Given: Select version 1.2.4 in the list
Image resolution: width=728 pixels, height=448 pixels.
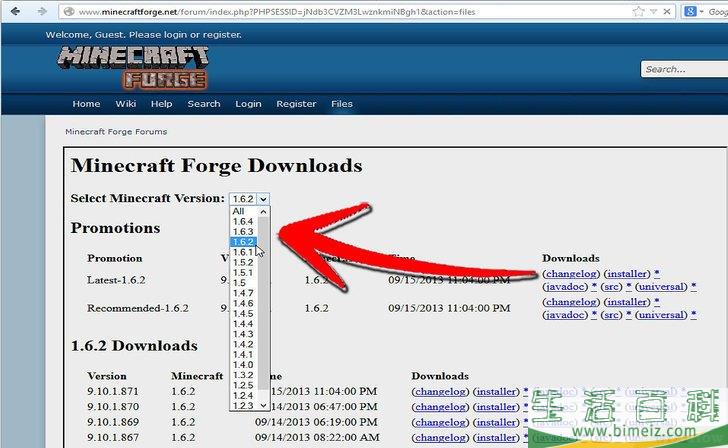Looking at the screenshot, I should coord(244,396).
